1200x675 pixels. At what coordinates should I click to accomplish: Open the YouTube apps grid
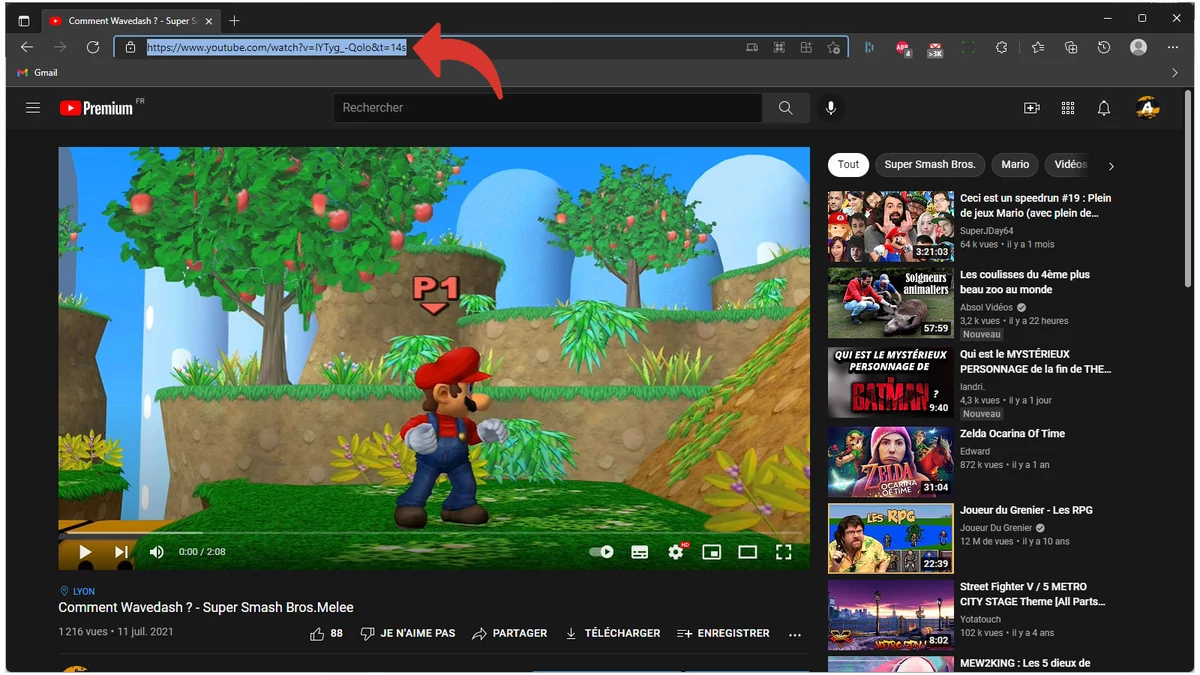pos(1068,108)
